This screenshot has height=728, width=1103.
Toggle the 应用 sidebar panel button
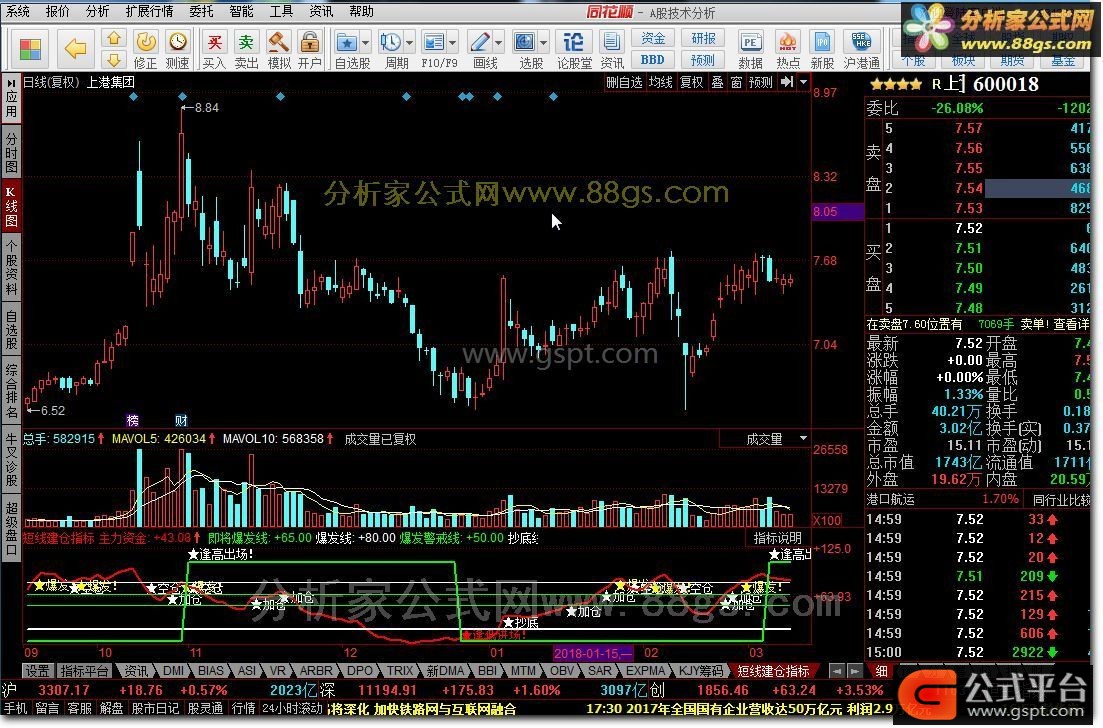point(11,98)
